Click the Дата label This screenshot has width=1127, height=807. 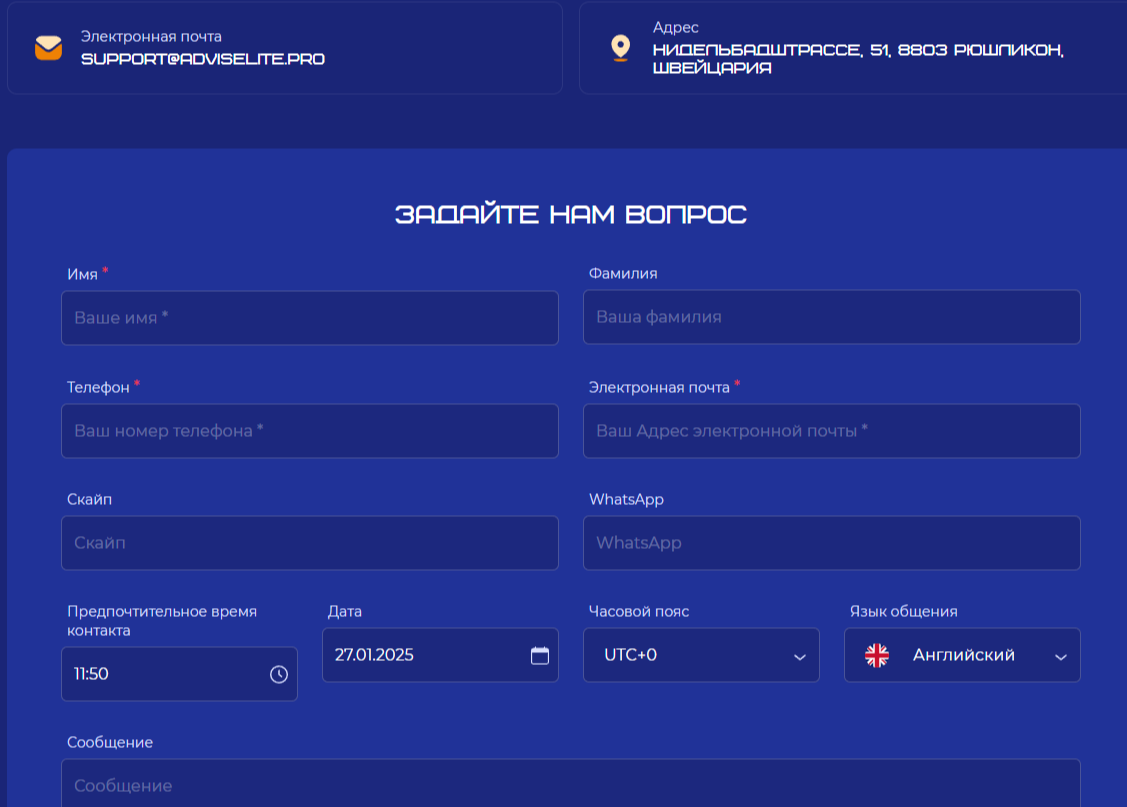click(x=345, y=612)
